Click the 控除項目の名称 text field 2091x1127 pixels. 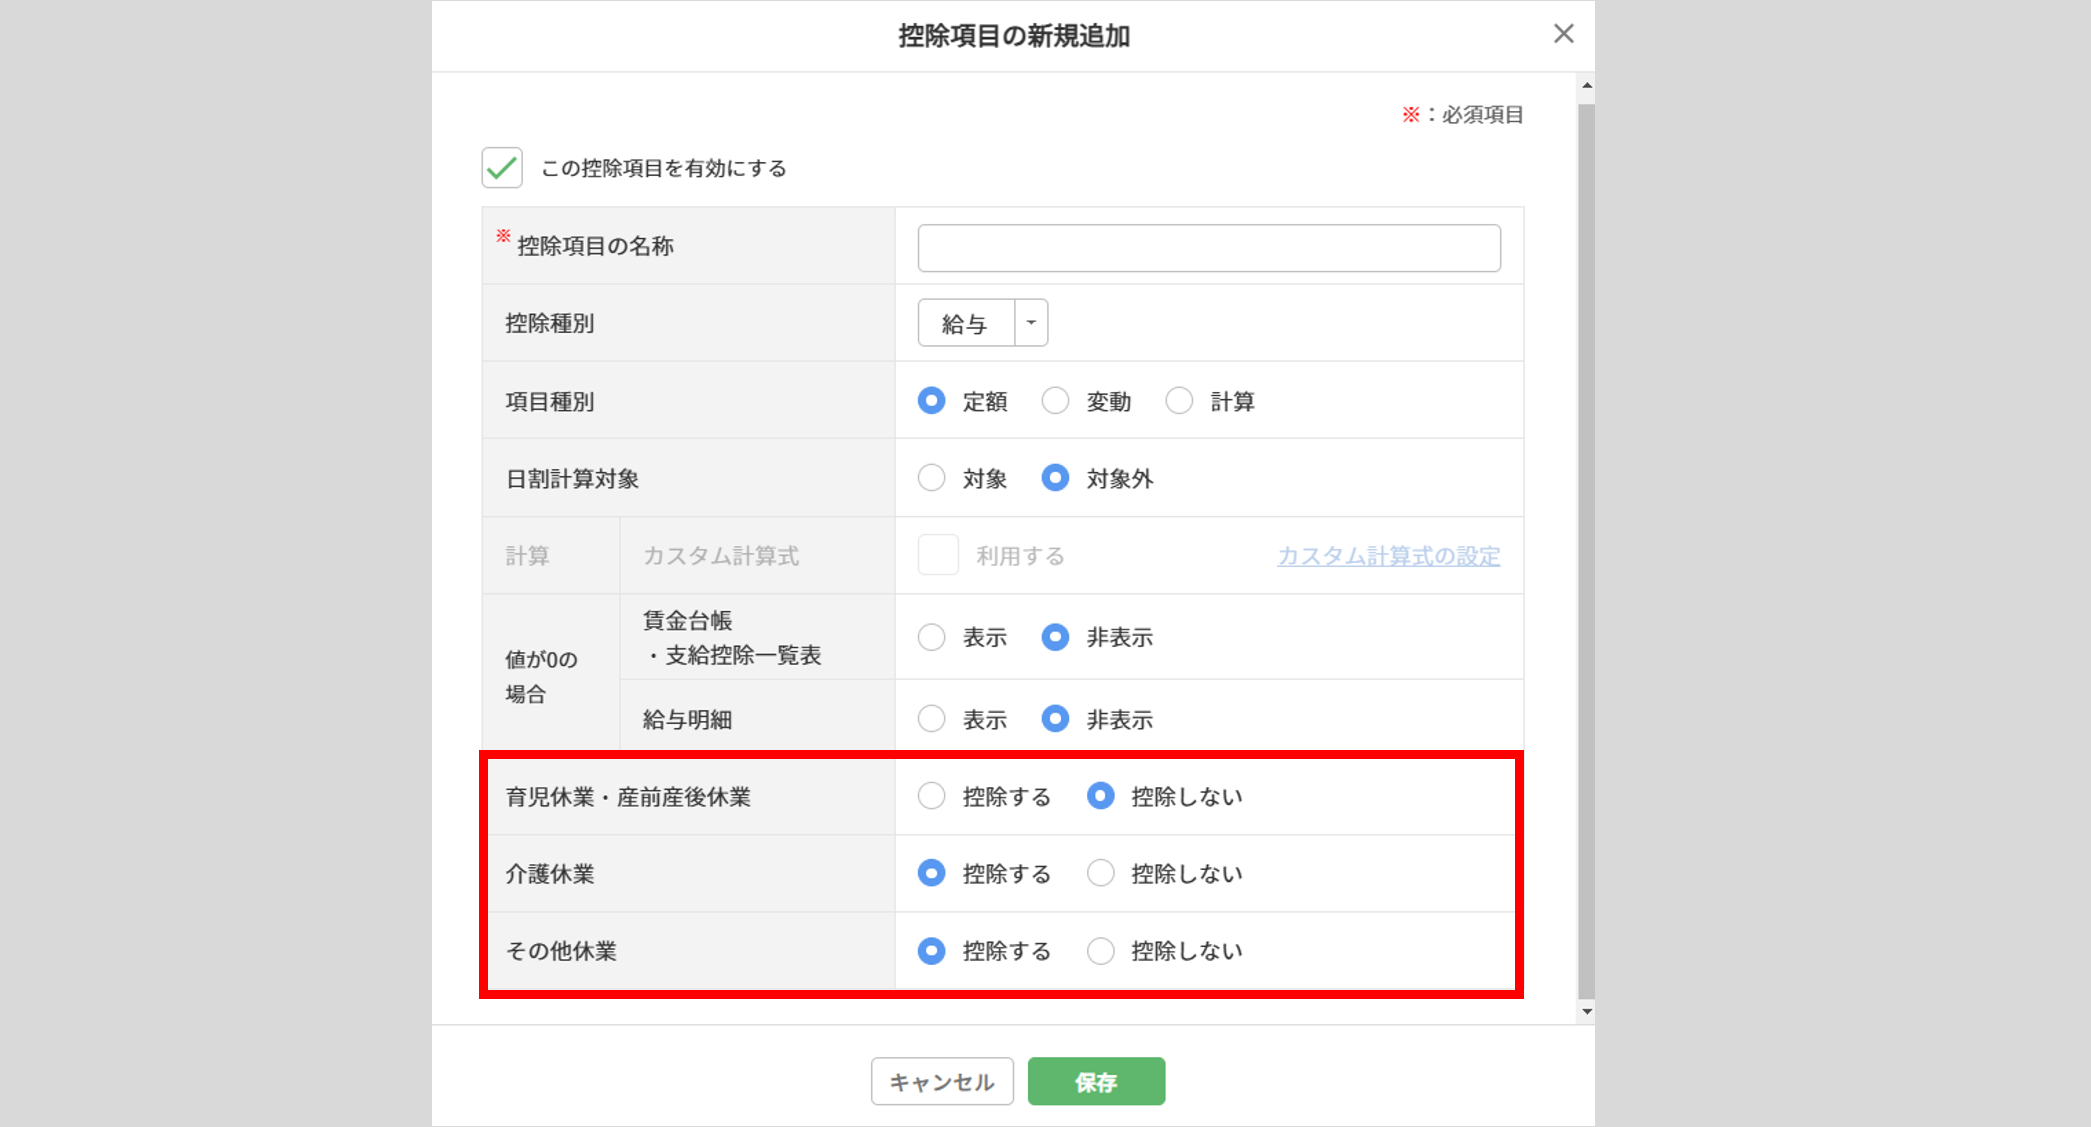click(1208, 248)
